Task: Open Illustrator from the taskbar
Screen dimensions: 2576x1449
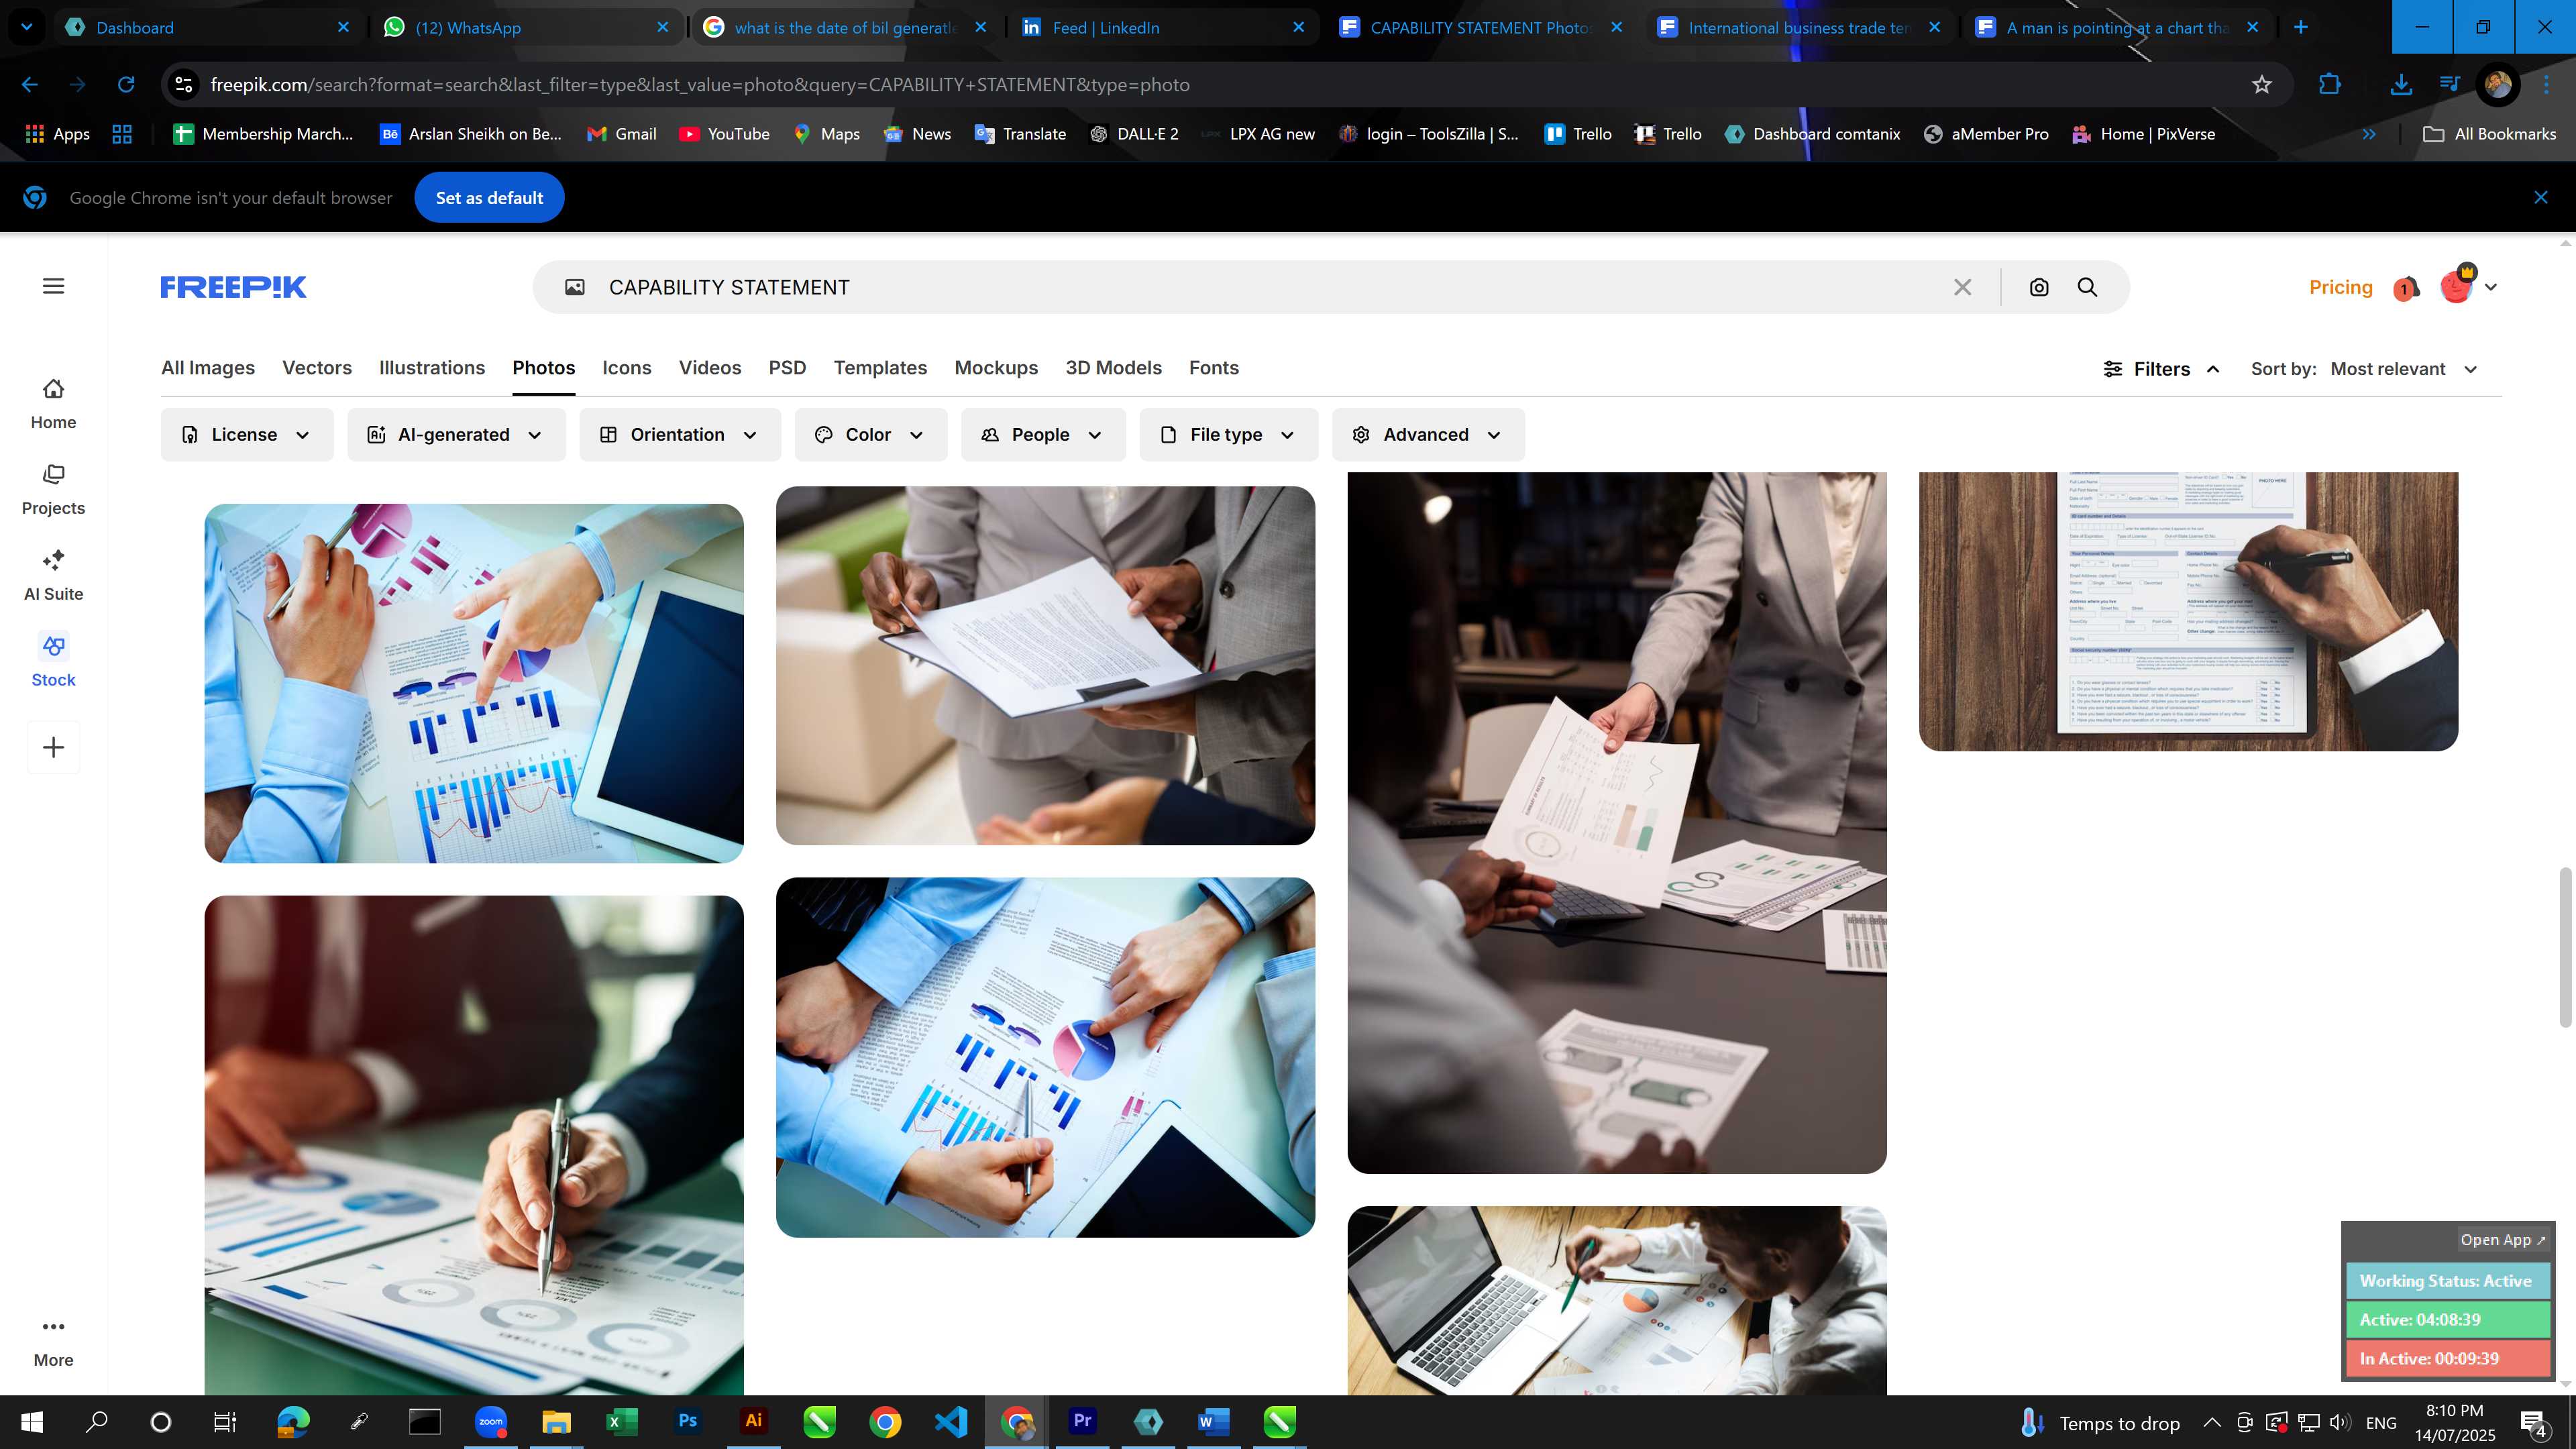Action: [x=753, y=1421]
